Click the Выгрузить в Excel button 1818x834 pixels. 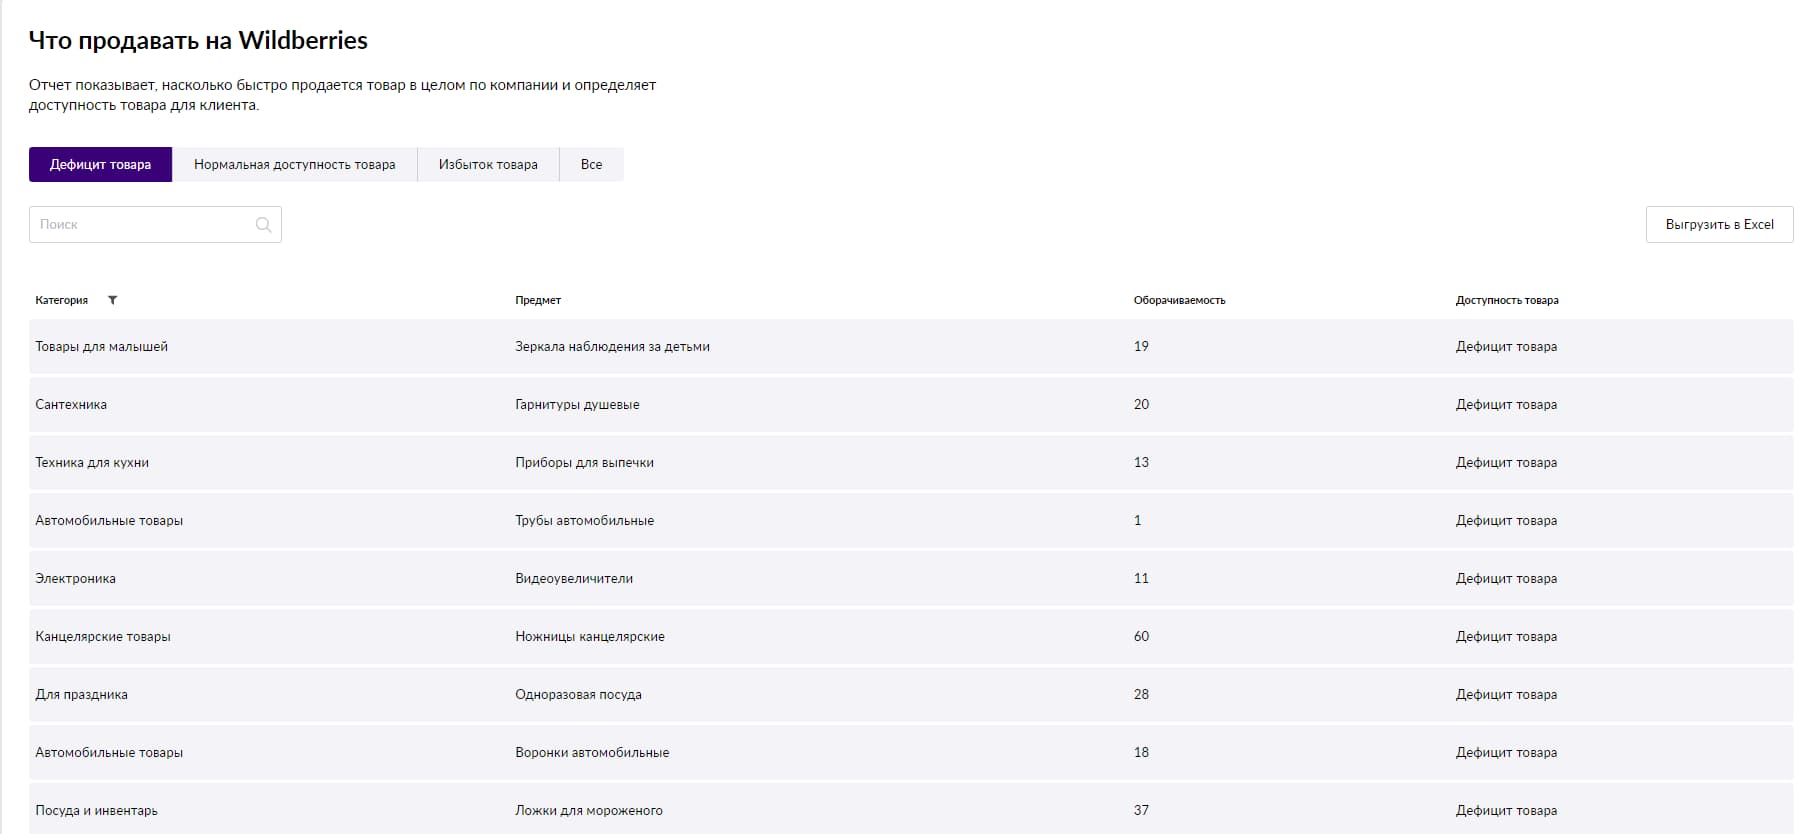[1719, 225]
